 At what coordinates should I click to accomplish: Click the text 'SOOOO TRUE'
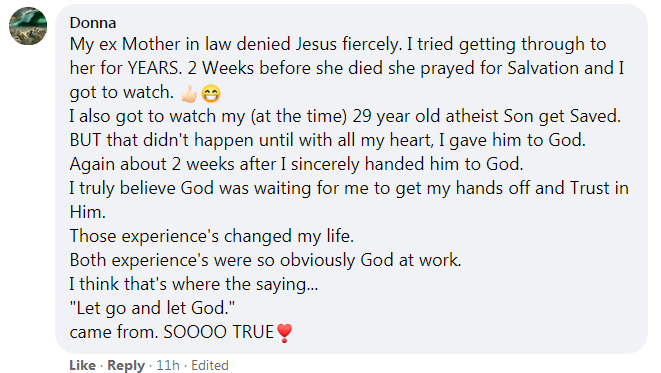point(219,333)
